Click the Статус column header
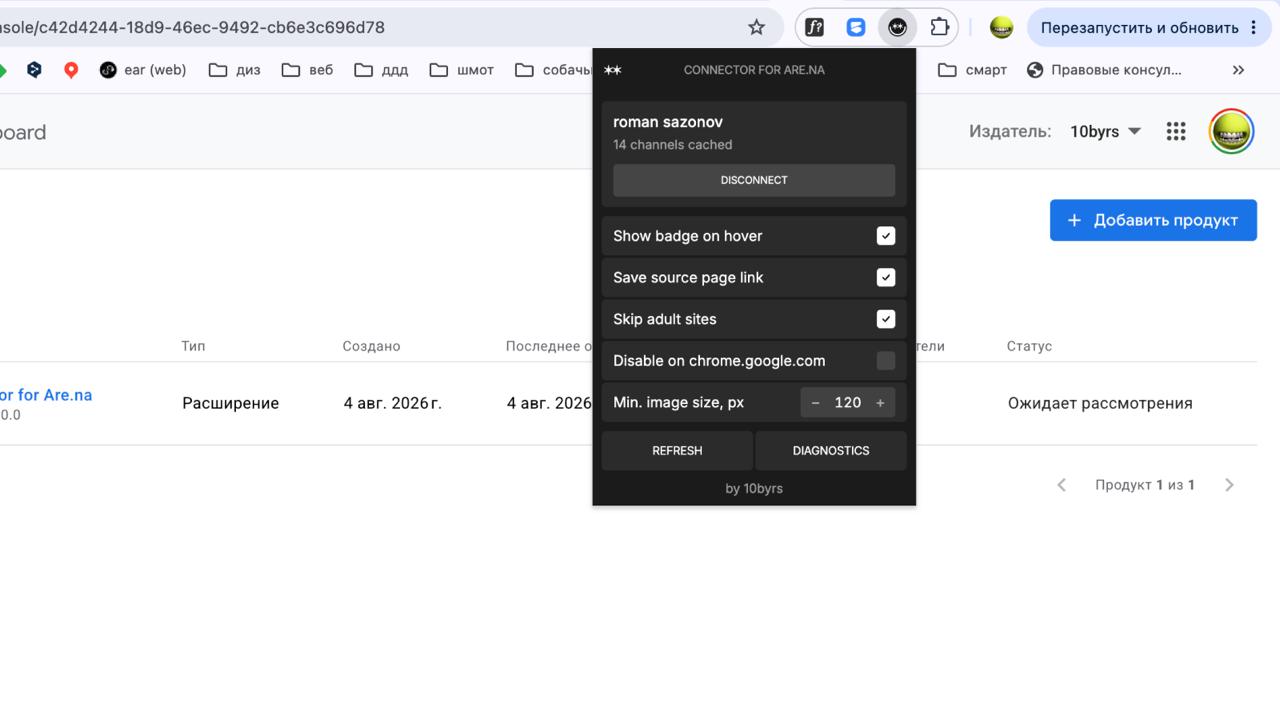 1029,346
